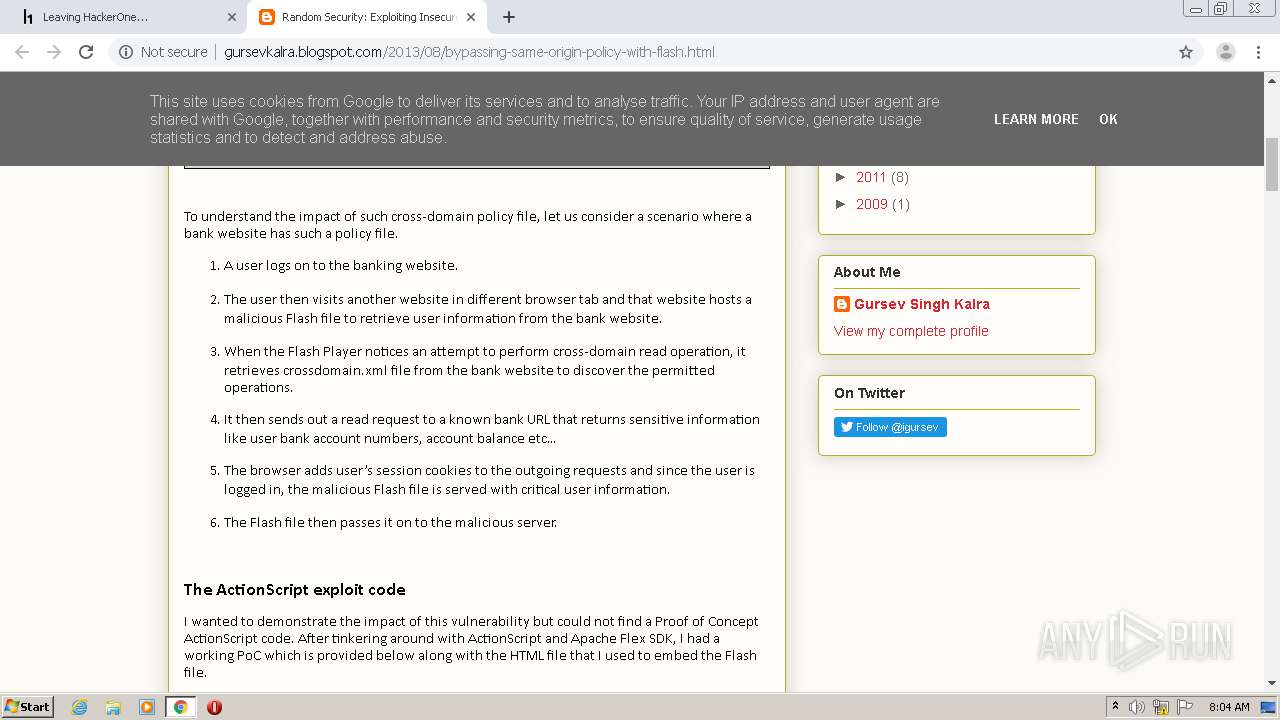Click the red Opera taskbar icon
The image size is (1280, 720).
click(x=214, y=707)
